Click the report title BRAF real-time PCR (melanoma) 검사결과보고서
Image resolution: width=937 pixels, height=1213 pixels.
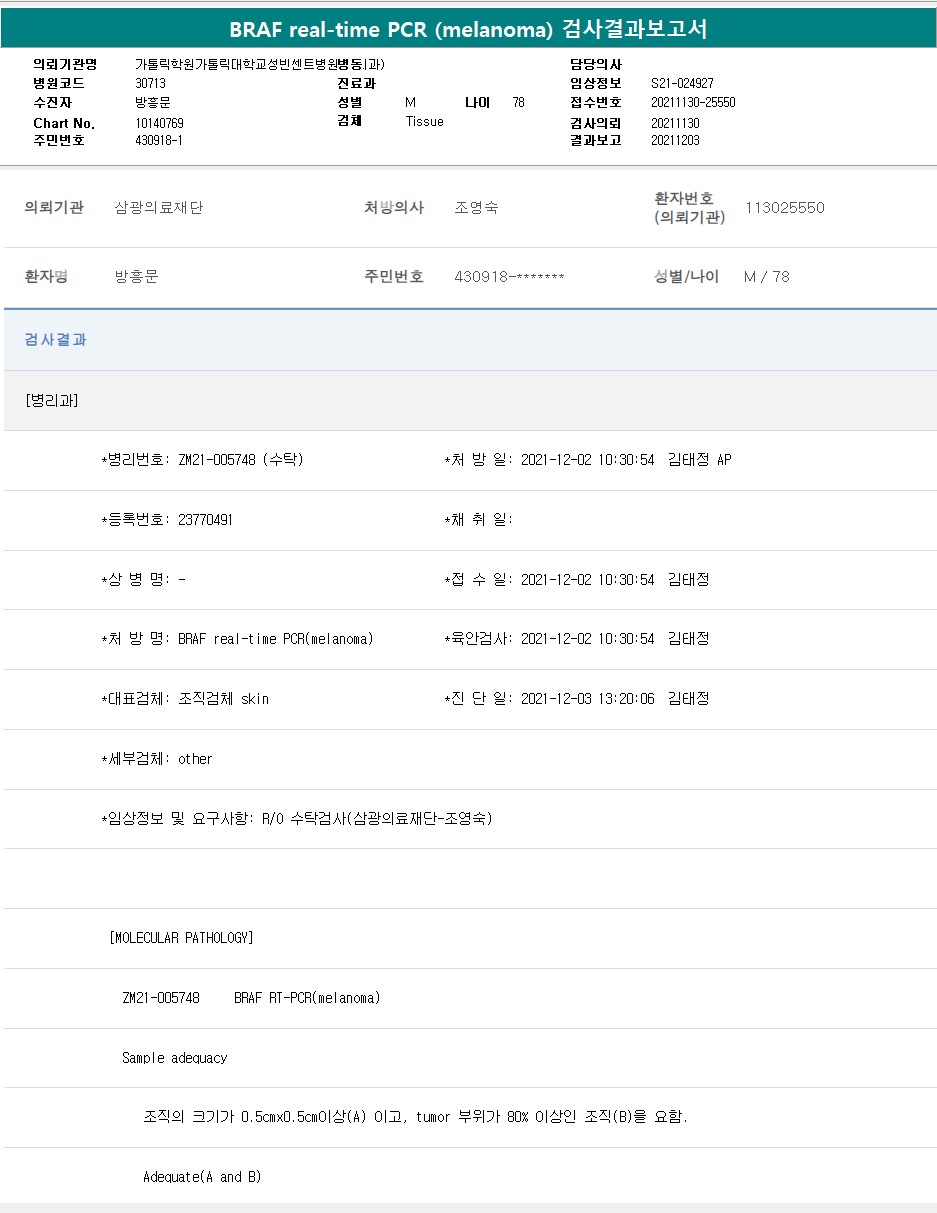[x=468, y=29]
